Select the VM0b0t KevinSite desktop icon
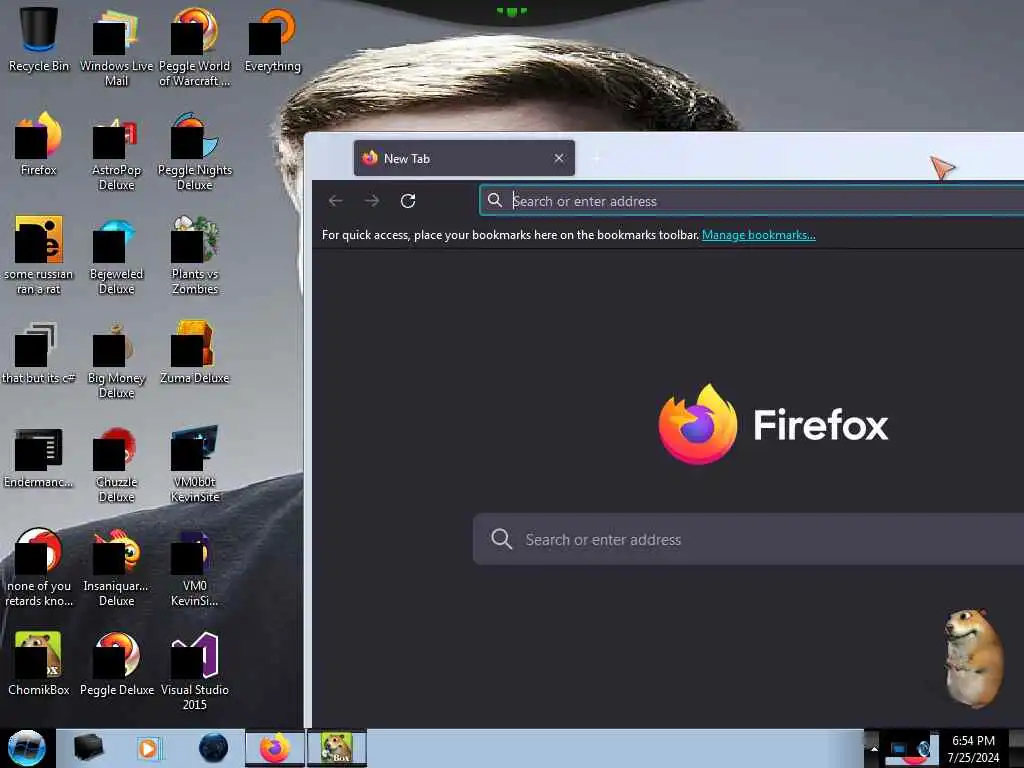 [195, 464]
